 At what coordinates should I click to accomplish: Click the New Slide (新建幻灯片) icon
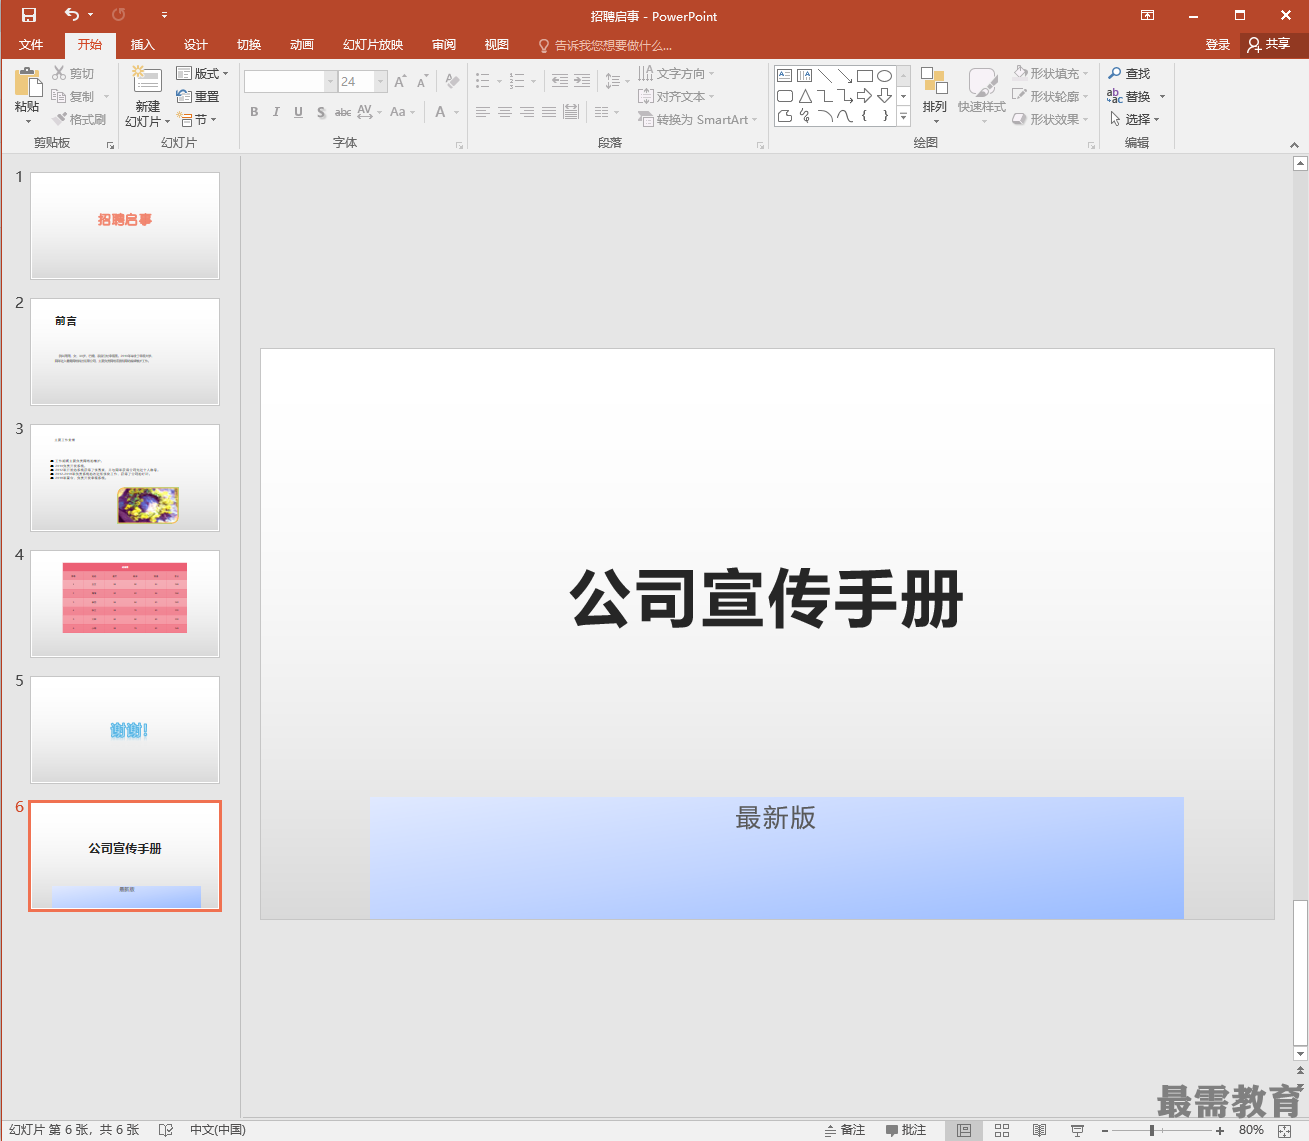click(147, 81)
